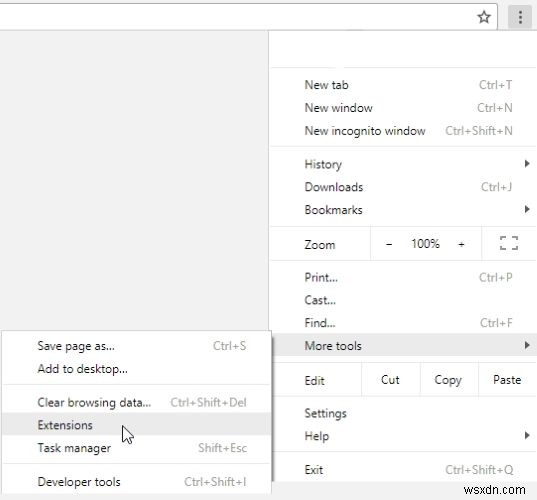Viewport: 537px width, 500px height.
Task: Click the 100% zoom level value
Action: pyautogui.click(x=425, y=244)
